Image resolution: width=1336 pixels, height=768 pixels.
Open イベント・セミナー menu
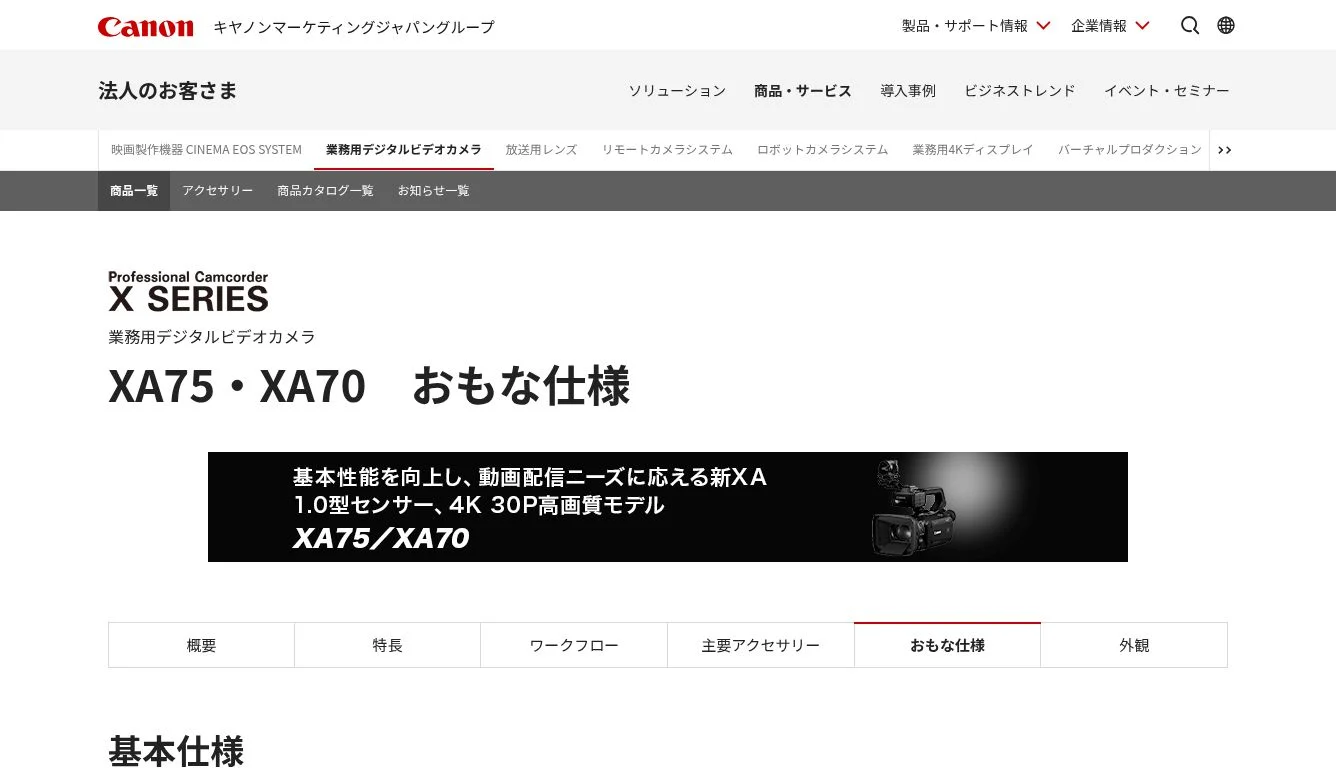(x=1167, y=91)
